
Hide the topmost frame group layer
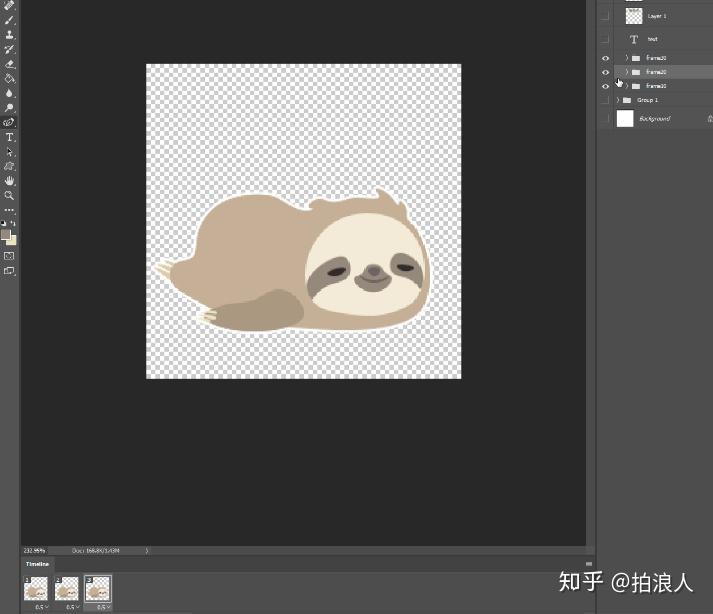point(605,58)
